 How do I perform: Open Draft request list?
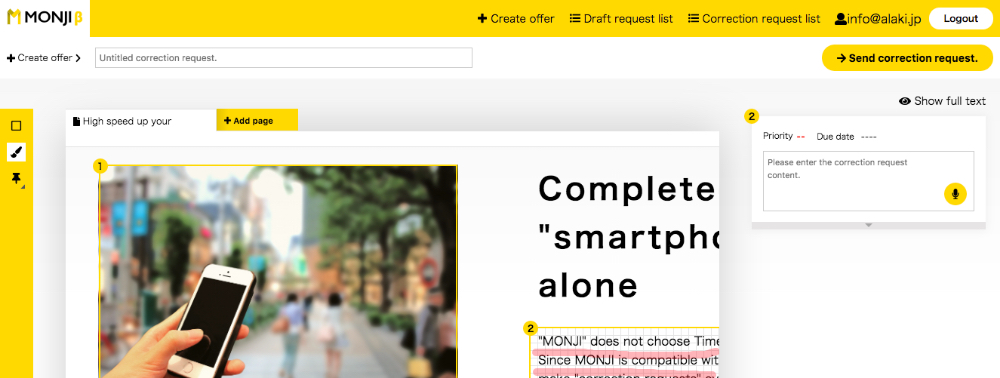coord(621,18)
